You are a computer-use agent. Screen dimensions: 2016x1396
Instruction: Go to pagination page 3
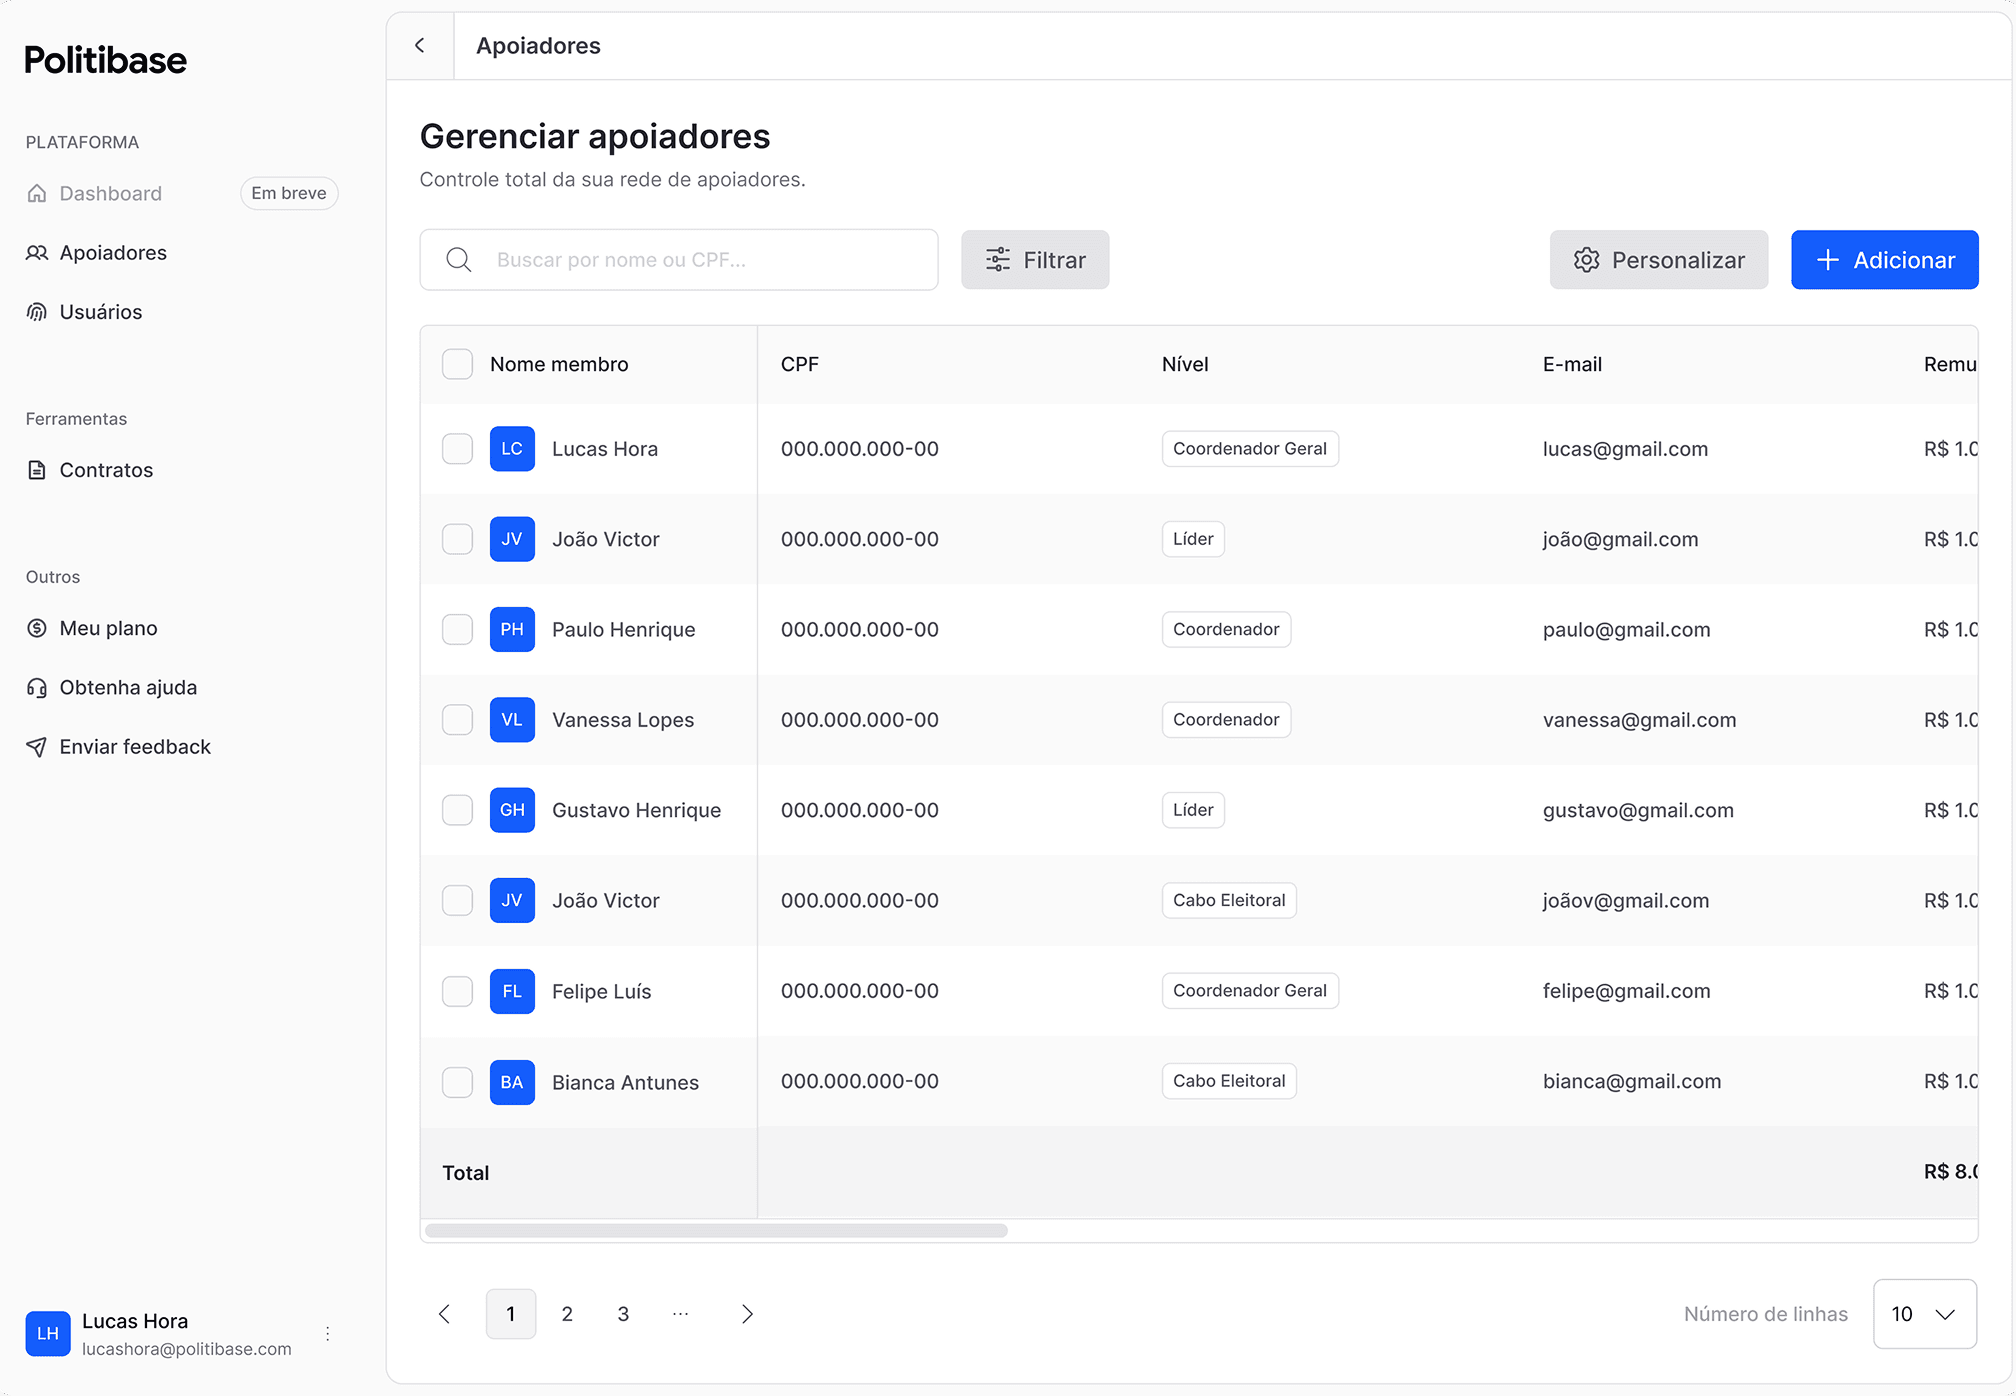click(622, 1313)
